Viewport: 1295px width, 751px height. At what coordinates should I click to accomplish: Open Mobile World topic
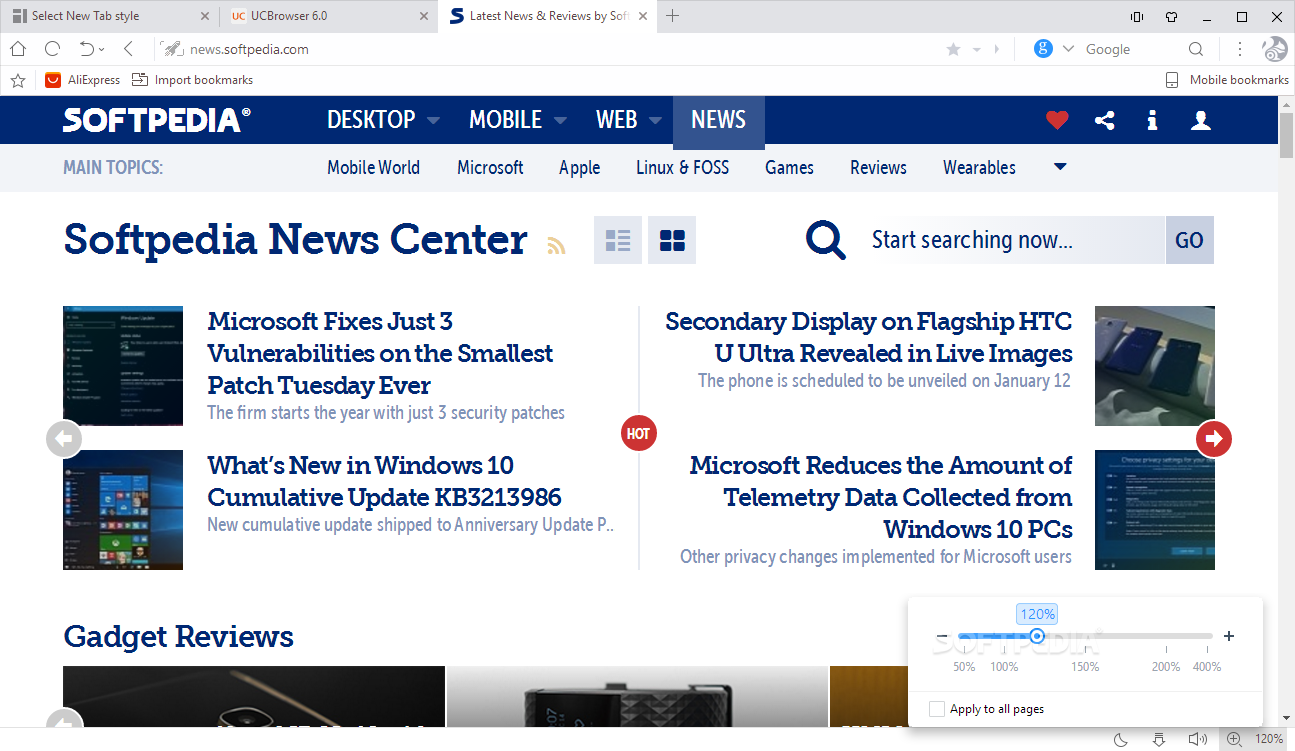(x=373, y=167)
